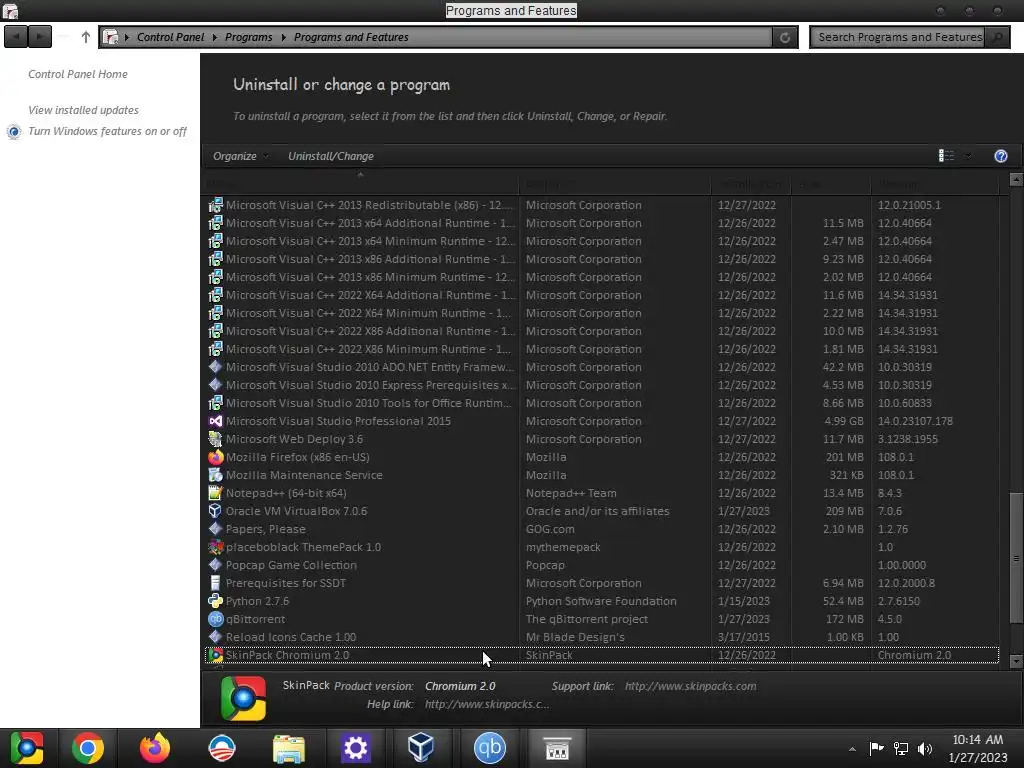Click the Python Software Foundation publisher cell
The image size is (1024, 768).
pyautogui.click(x=601, y=601)
